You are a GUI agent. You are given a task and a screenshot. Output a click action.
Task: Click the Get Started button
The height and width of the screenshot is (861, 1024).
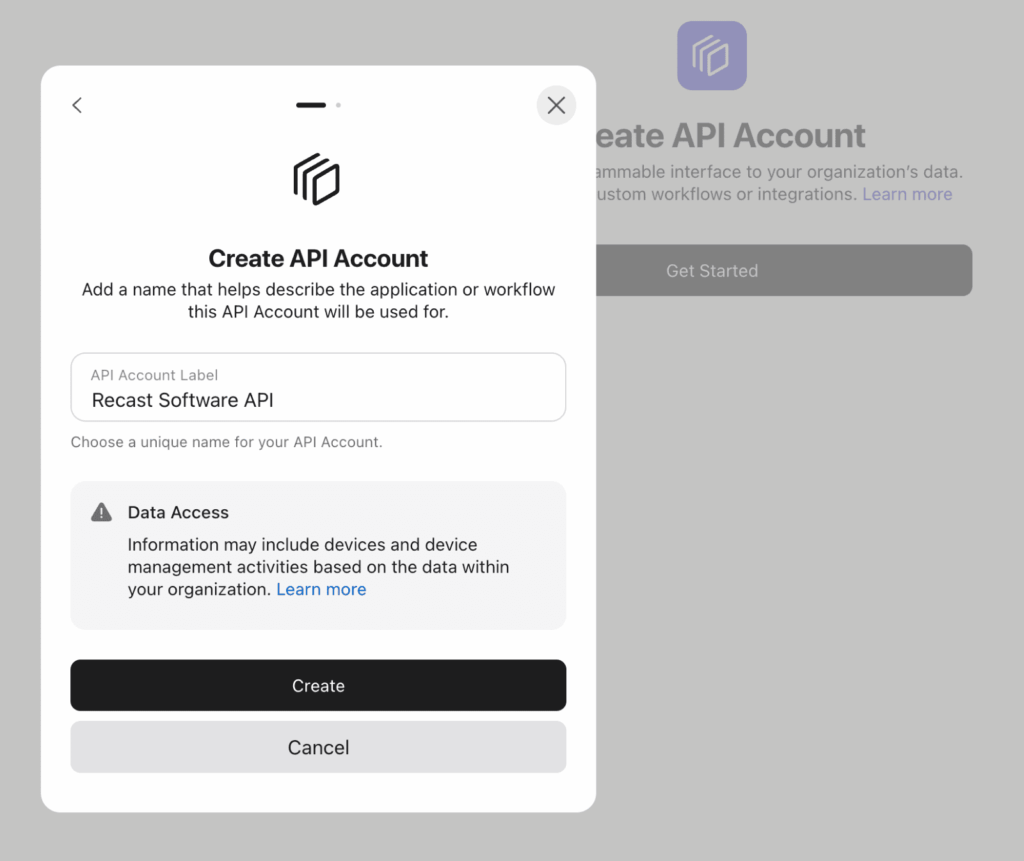click(711, 270)
